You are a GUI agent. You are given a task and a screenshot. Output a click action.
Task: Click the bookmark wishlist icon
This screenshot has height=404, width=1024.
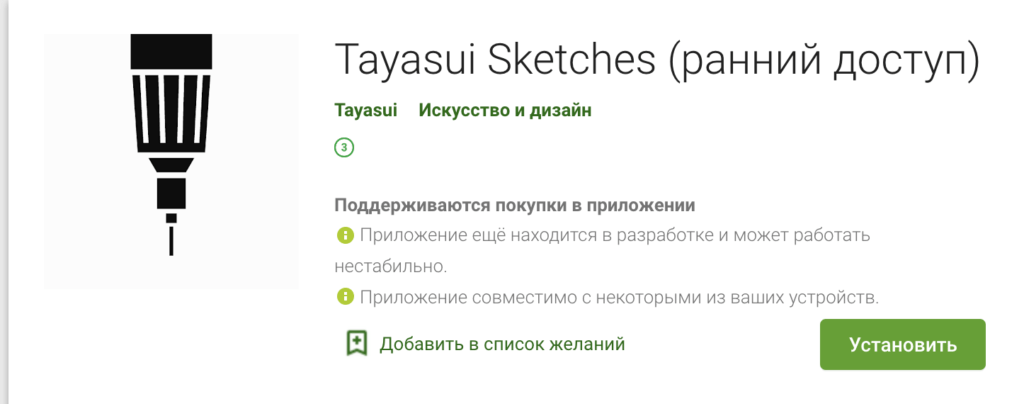pos(356,344)
